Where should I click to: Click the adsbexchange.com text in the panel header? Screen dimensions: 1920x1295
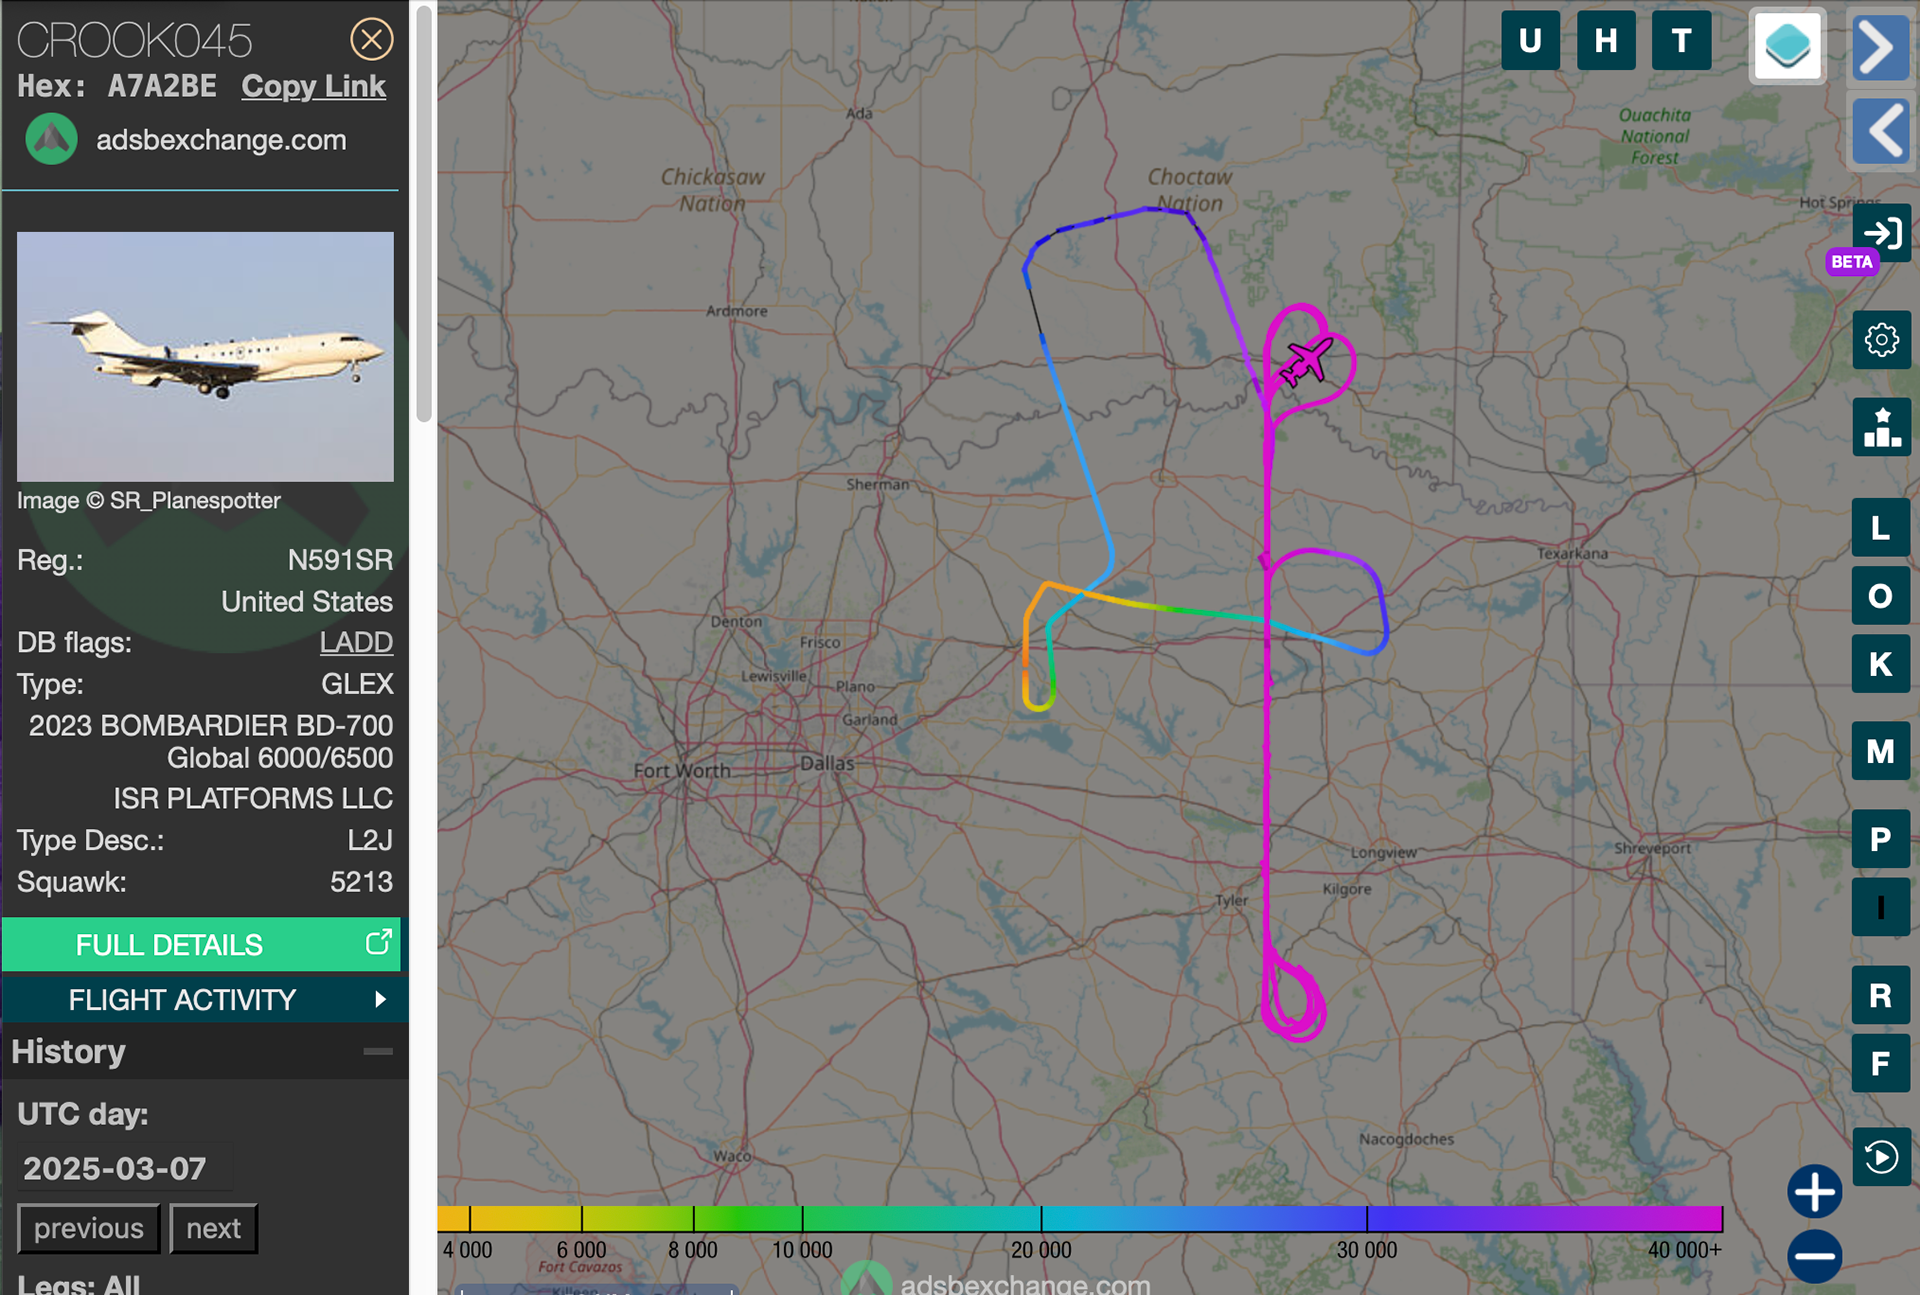[x=221, y=140]
